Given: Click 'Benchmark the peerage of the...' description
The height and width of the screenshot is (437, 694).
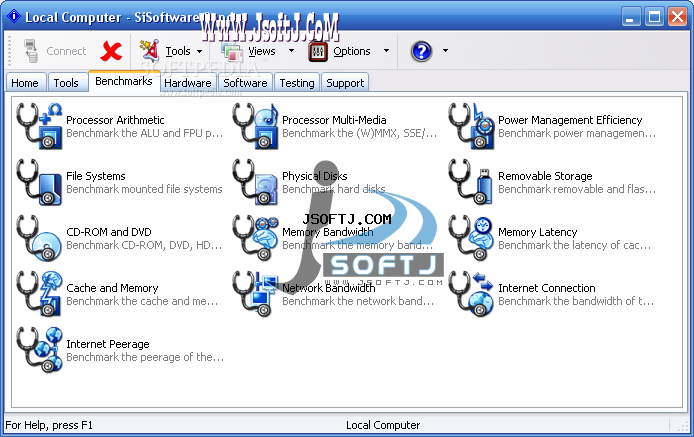Looking at the screenshot, I should (145, 357).
